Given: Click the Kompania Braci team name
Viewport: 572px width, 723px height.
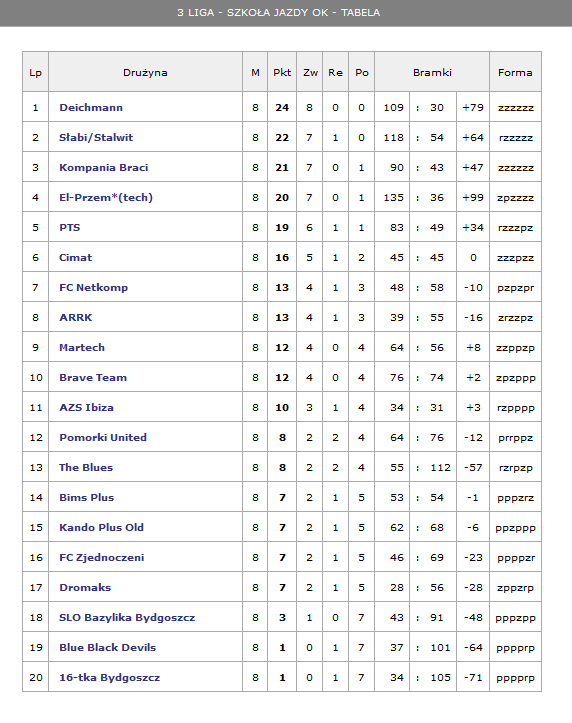Looking at the screenshot, I should point(104,167).
